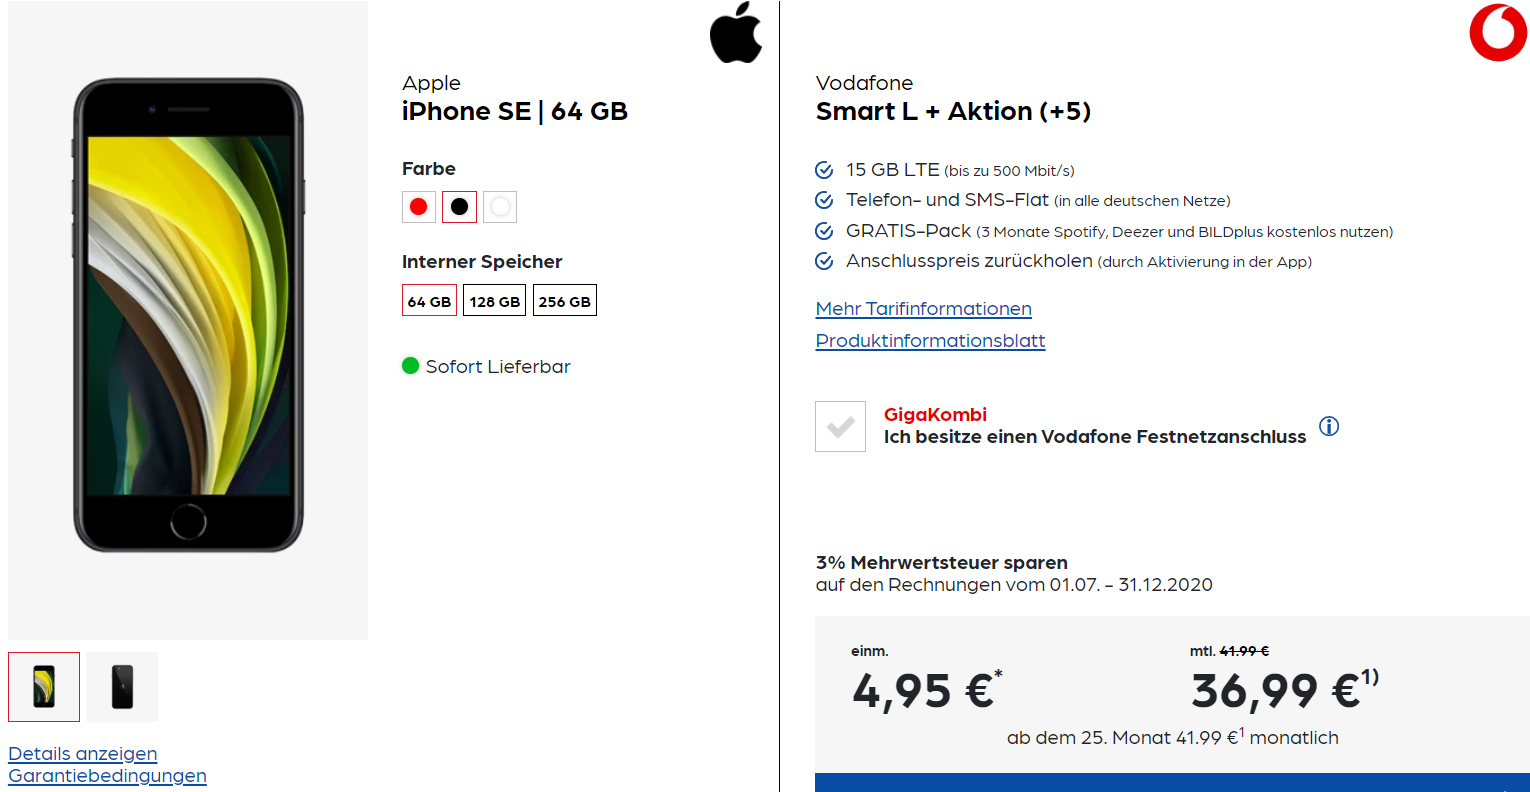Choose the black color swatch
This screenshot has width=1530, height=792.
(x=459, y=207)
